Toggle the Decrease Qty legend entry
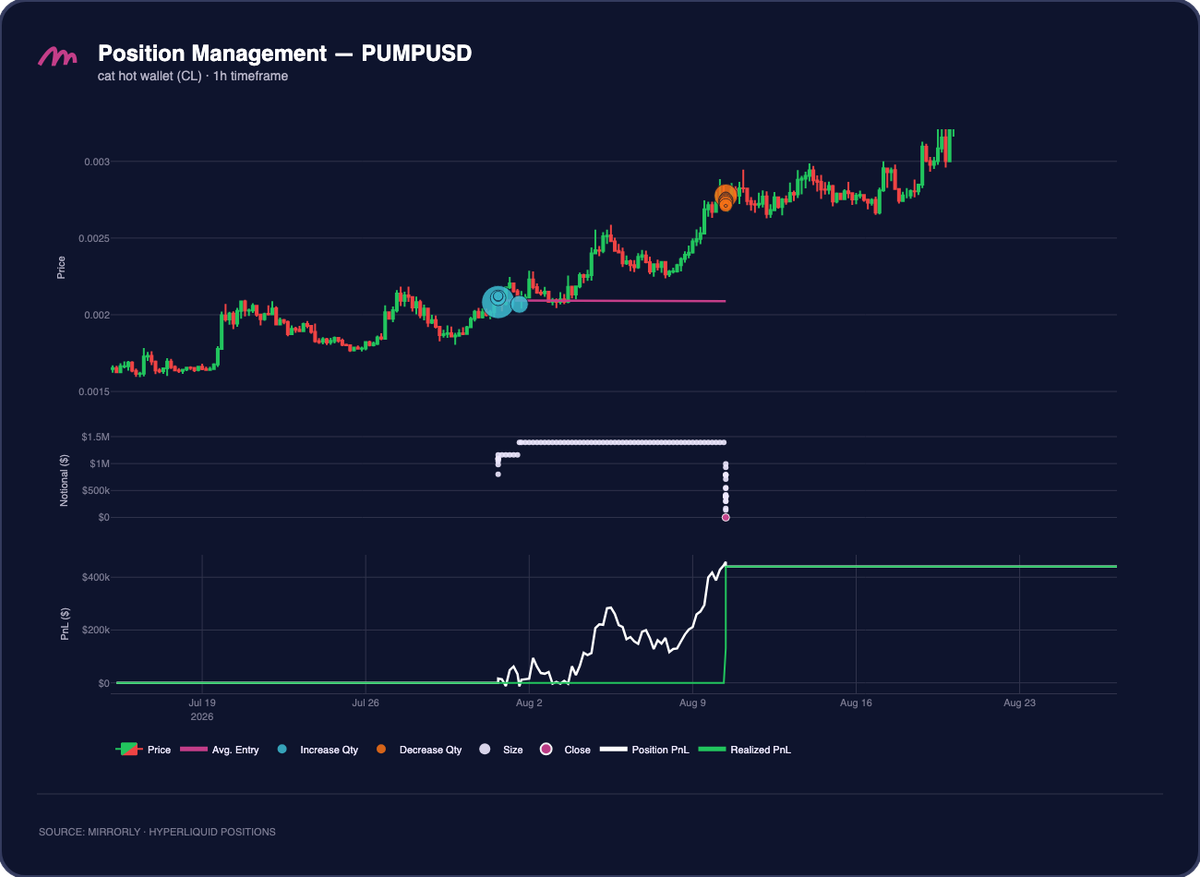 [418, 749]
